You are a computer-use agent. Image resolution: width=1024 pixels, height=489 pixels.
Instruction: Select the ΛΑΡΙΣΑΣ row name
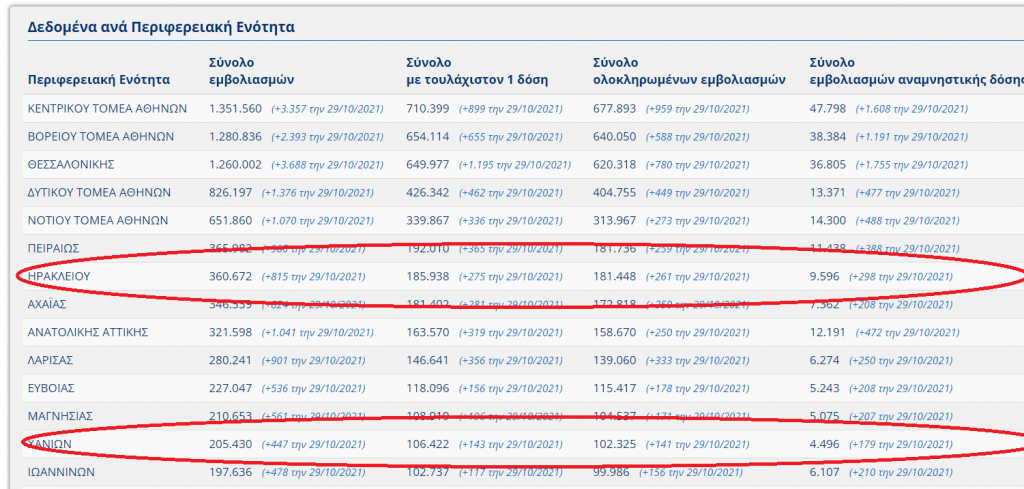click(x=52, y=359)
